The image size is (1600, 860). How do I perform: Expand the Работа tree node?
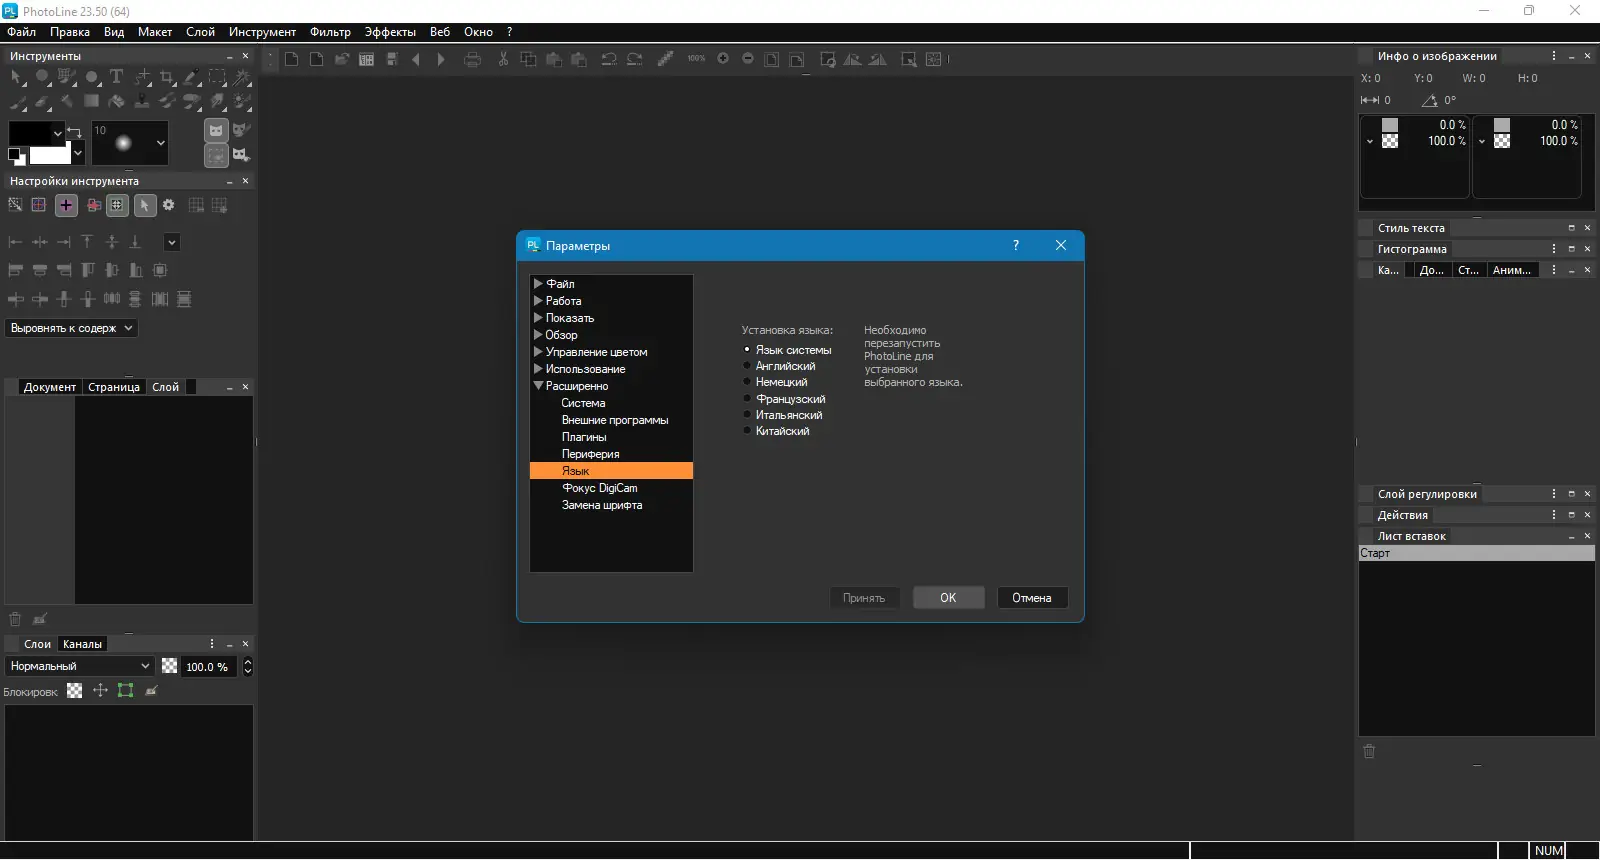538,301
